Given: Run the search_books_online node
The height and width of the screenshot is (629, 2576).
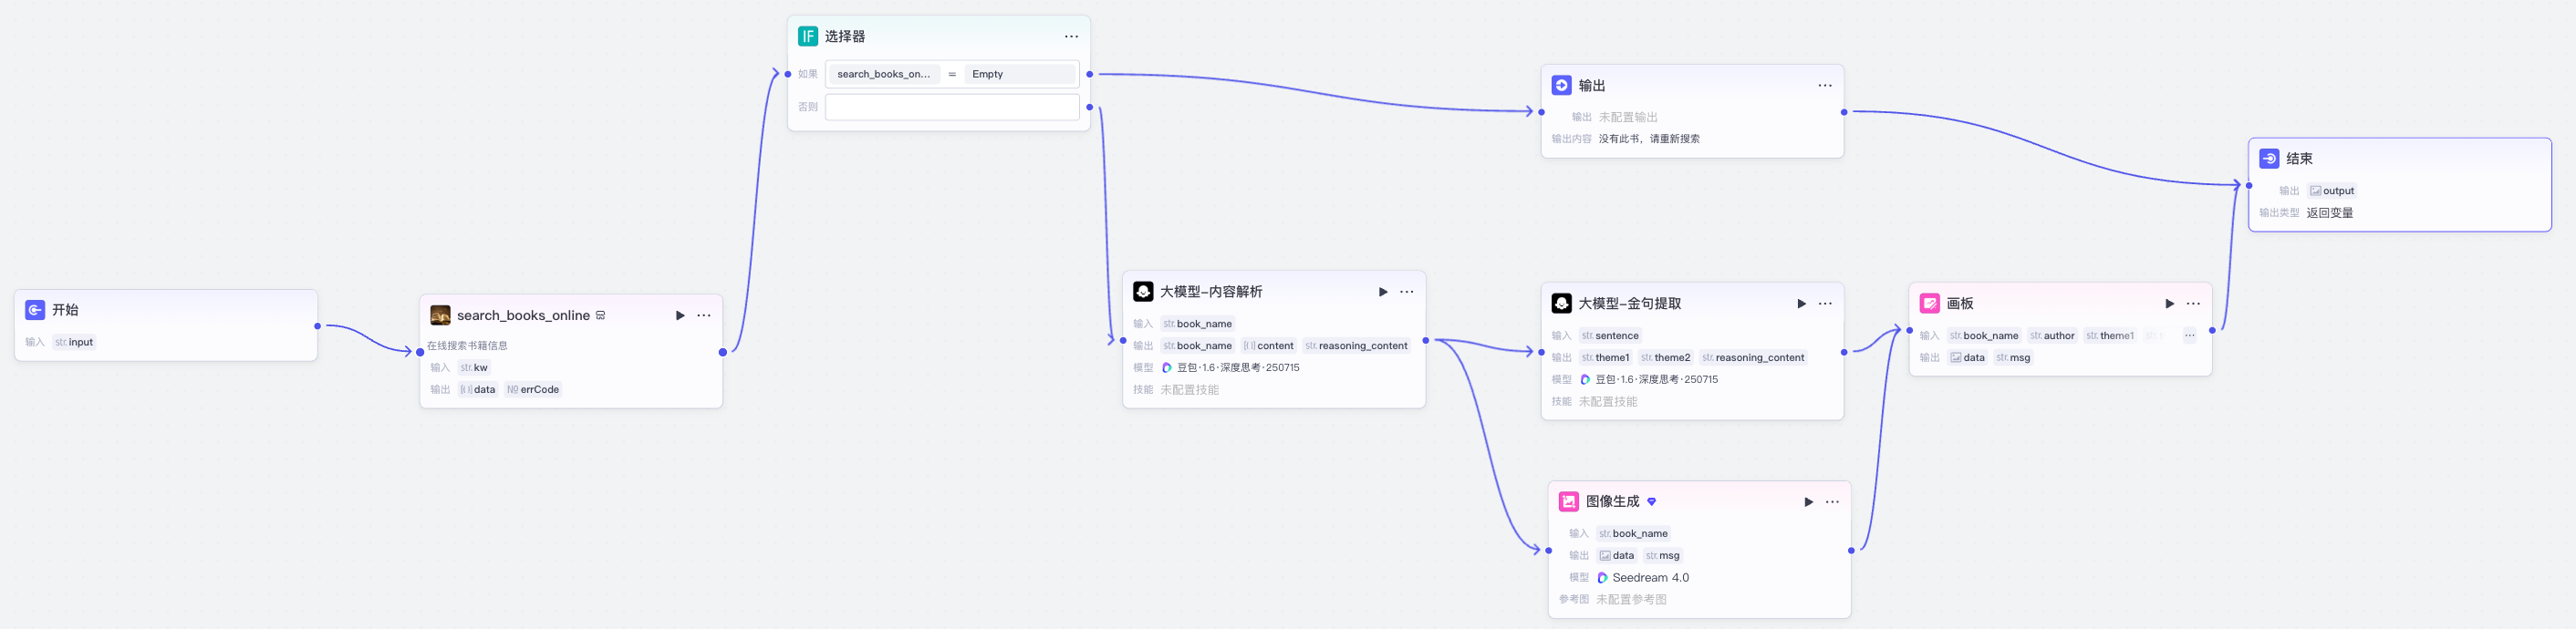Looking at the screenshot, I should pos(680,315).
